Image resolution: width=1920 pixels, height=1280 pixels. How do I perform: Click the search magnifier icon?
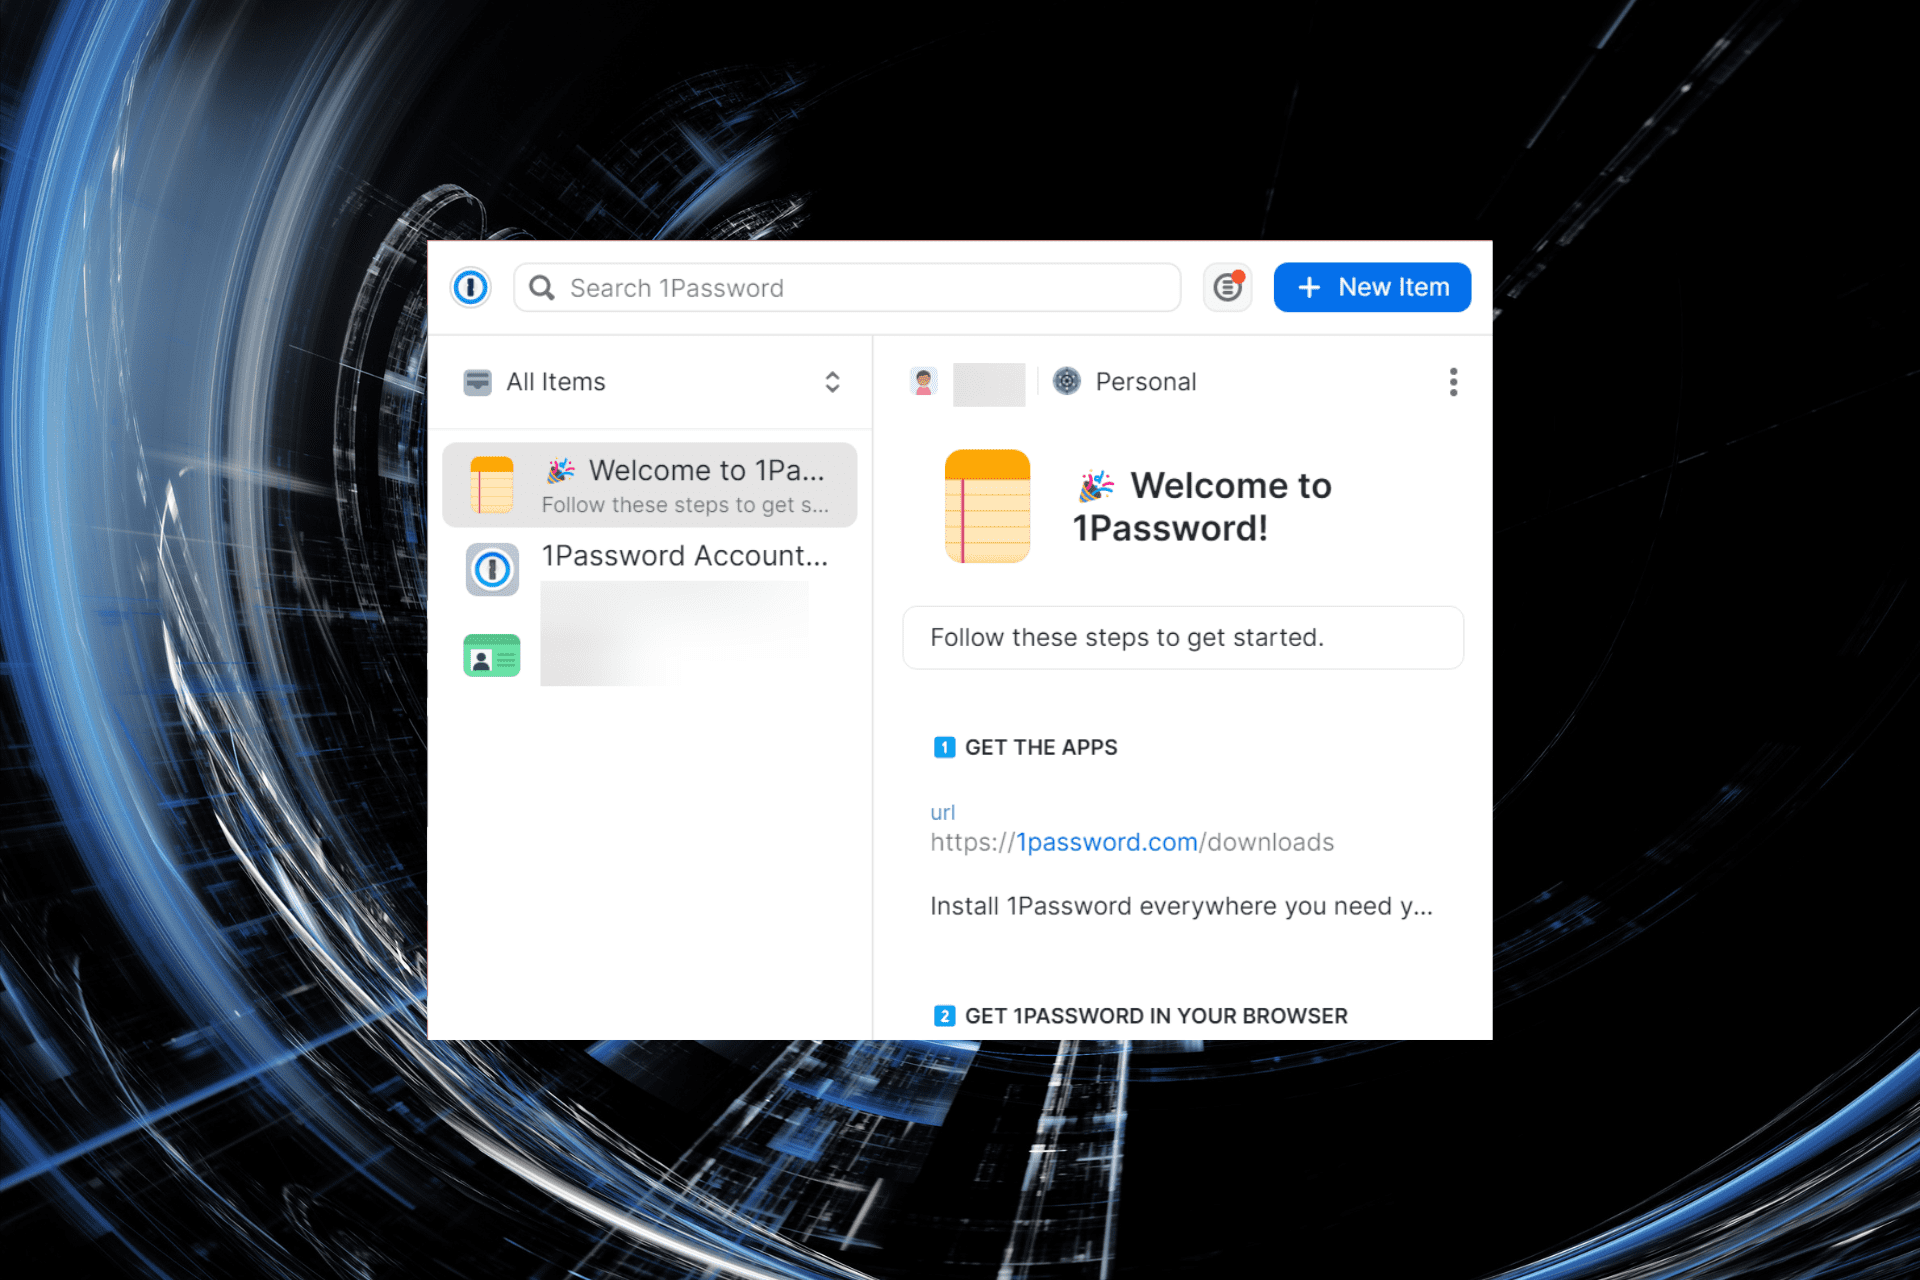(x=542, y=288)
